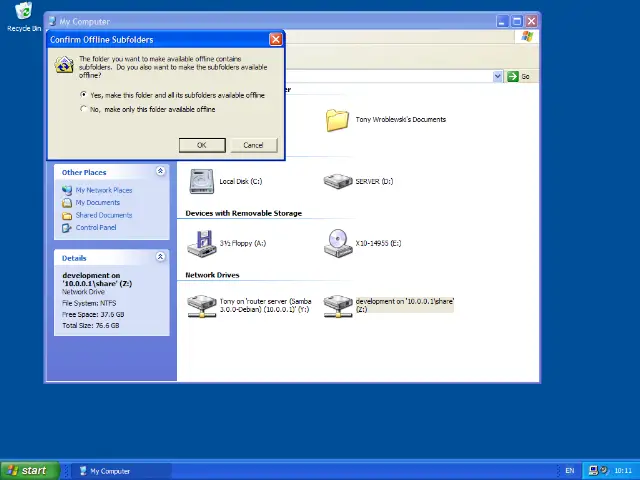Click the My Computer title bar icon

[x=52, y=21]
